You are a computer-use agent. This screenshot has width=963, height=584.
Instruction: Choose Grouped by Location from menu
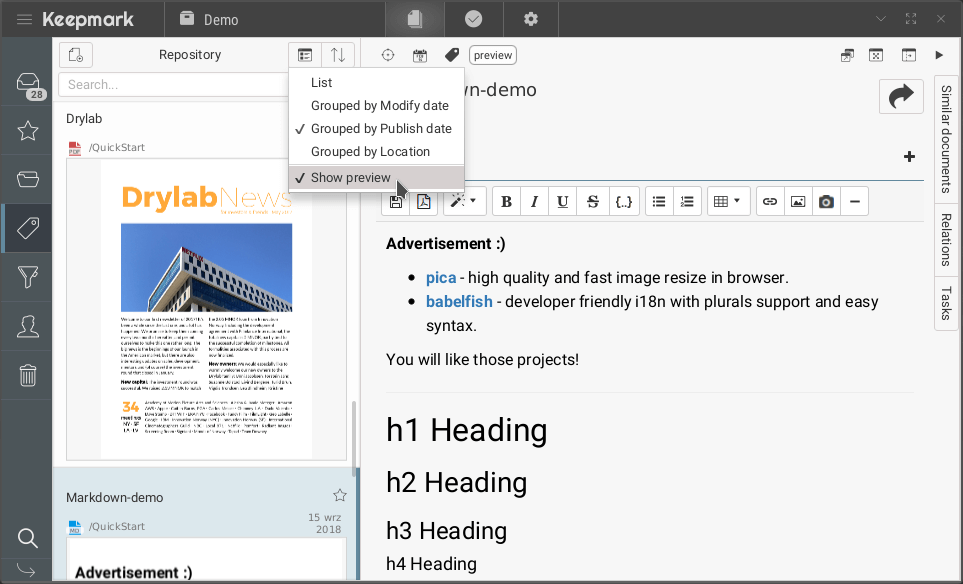pyautogui.click(x=370, y=151)
